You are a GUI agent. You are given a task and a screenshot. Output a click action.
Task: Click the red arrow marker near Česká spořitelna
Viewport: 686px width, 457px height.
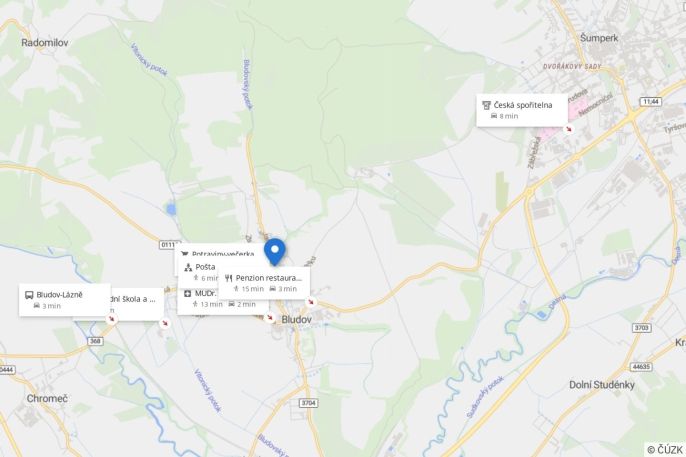click(569, 129)
